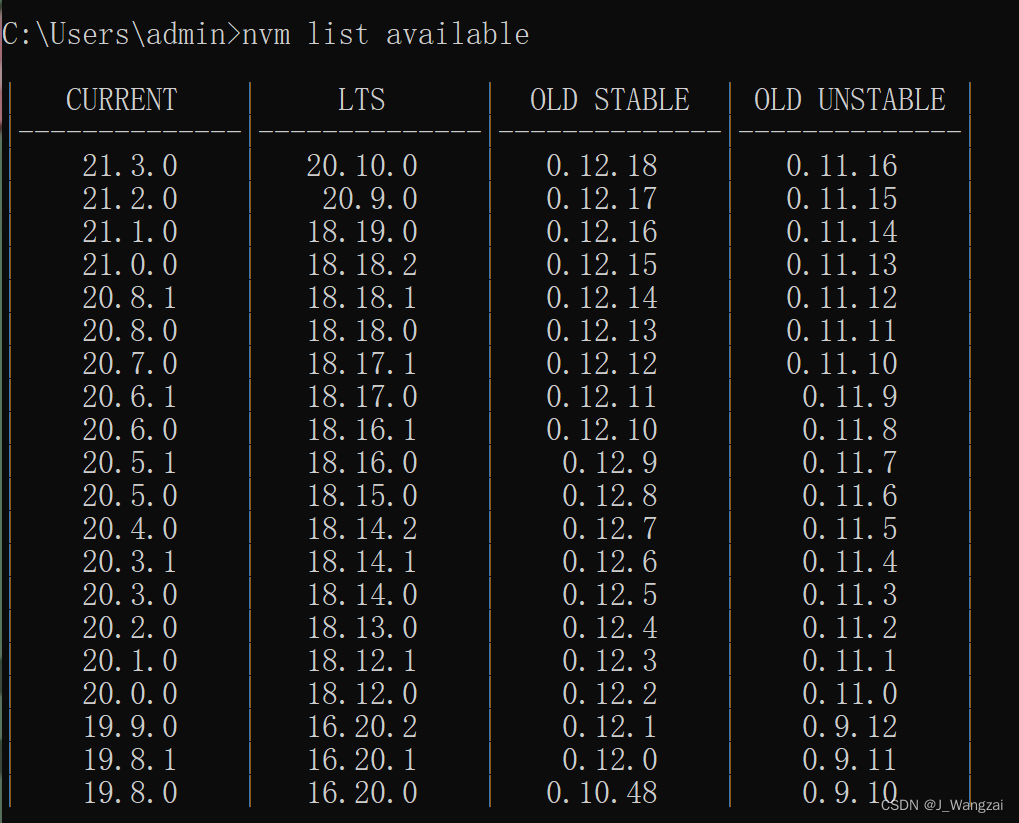Click LTS version 16.20.0

(x=362, y=792)
